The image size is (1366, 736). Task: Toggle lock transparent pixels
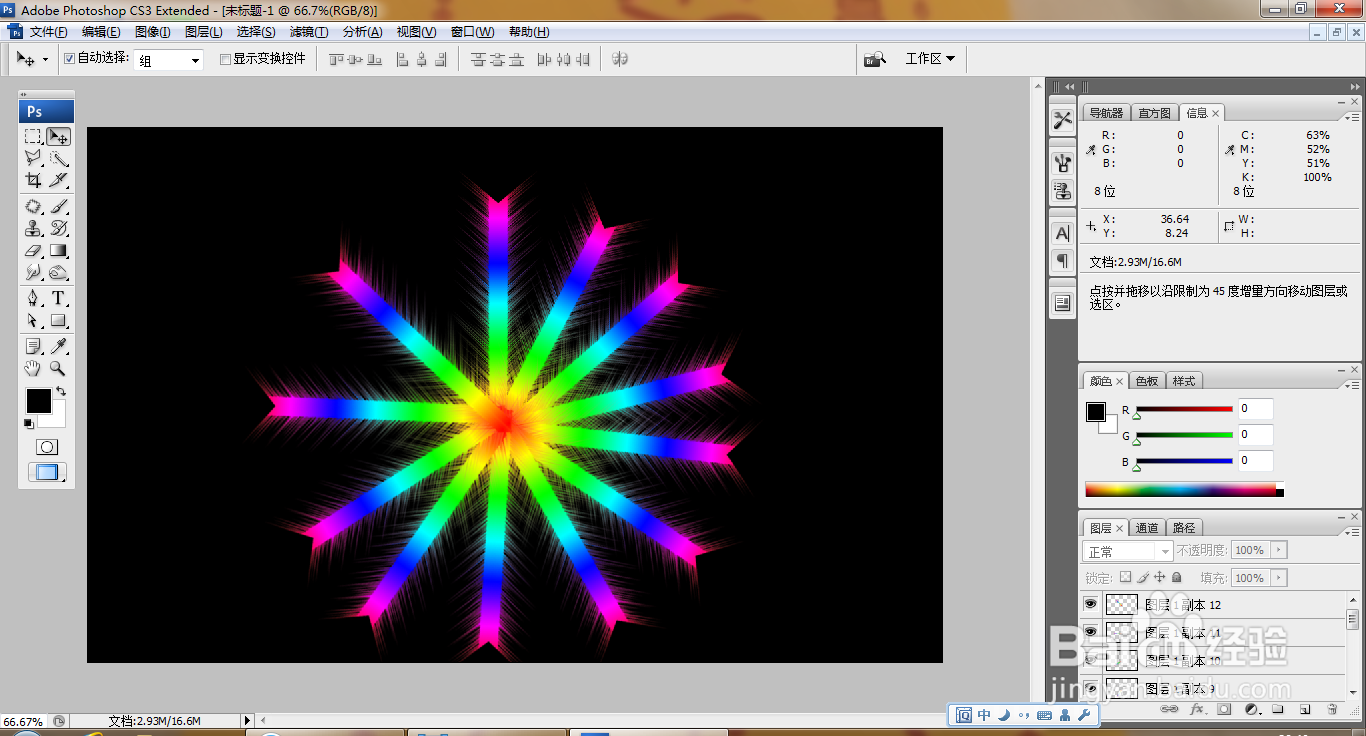pos(1125,577)
